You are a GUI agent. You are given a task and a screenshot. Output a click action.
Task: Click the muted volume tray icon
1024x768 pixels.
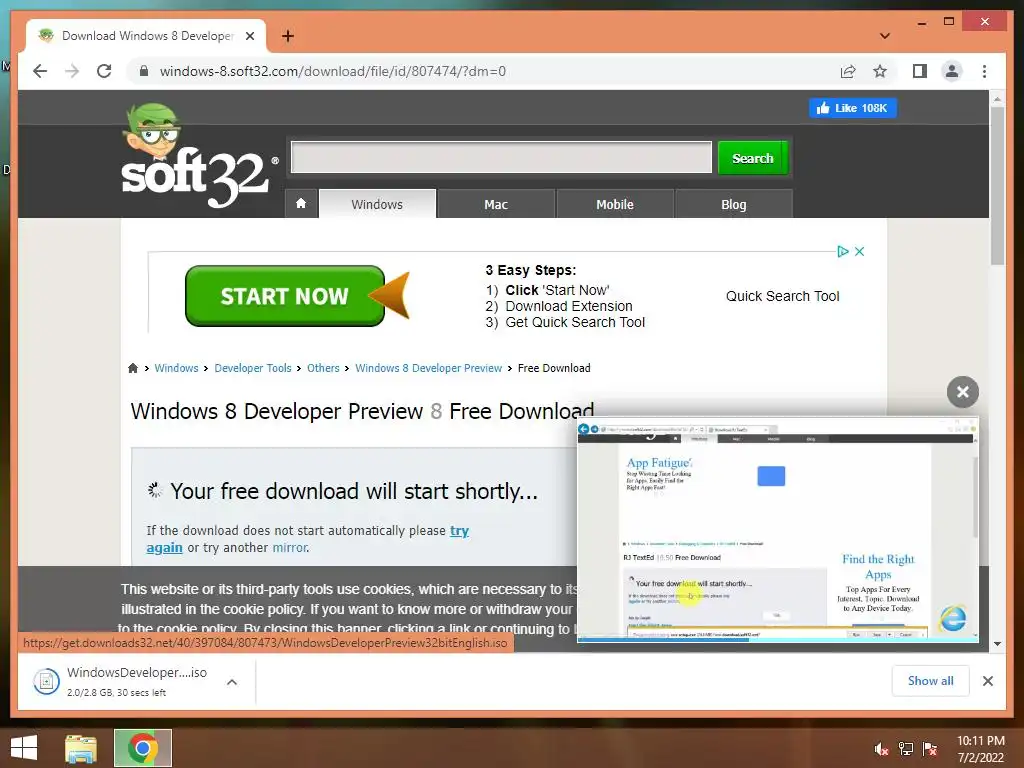point(881,749)
